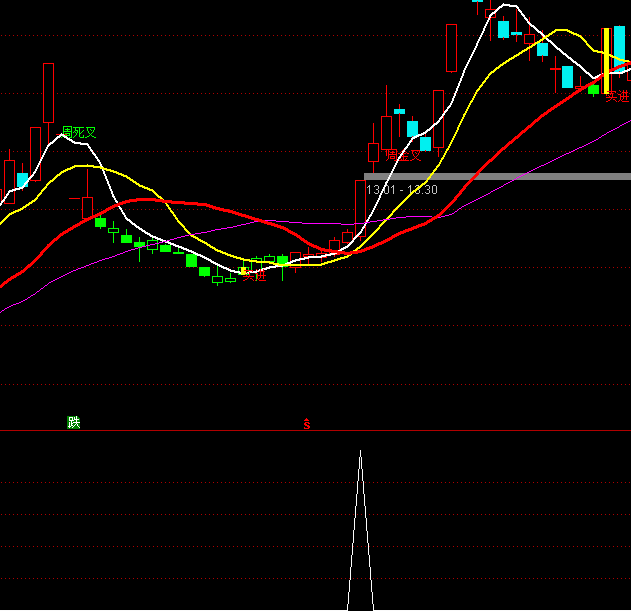
Task: Select the 买进 buy signal at right edge
Action: 617,97
